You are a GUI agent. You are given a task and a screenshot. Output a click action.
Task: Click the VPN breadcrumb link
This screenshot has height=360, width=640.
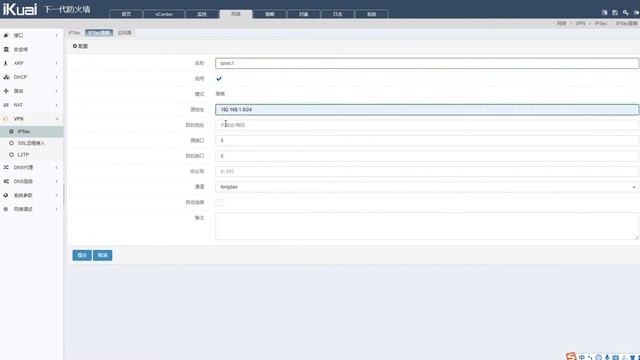point(580,24)
